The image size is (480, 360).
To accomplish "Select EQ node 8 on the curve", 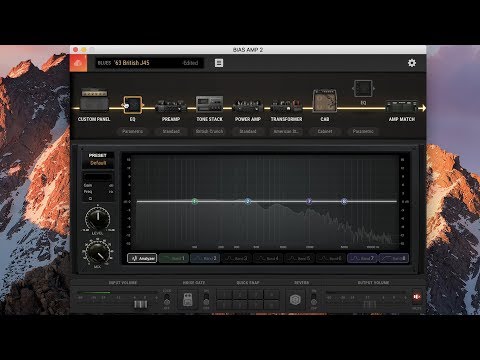I will (x=344, y=201).
